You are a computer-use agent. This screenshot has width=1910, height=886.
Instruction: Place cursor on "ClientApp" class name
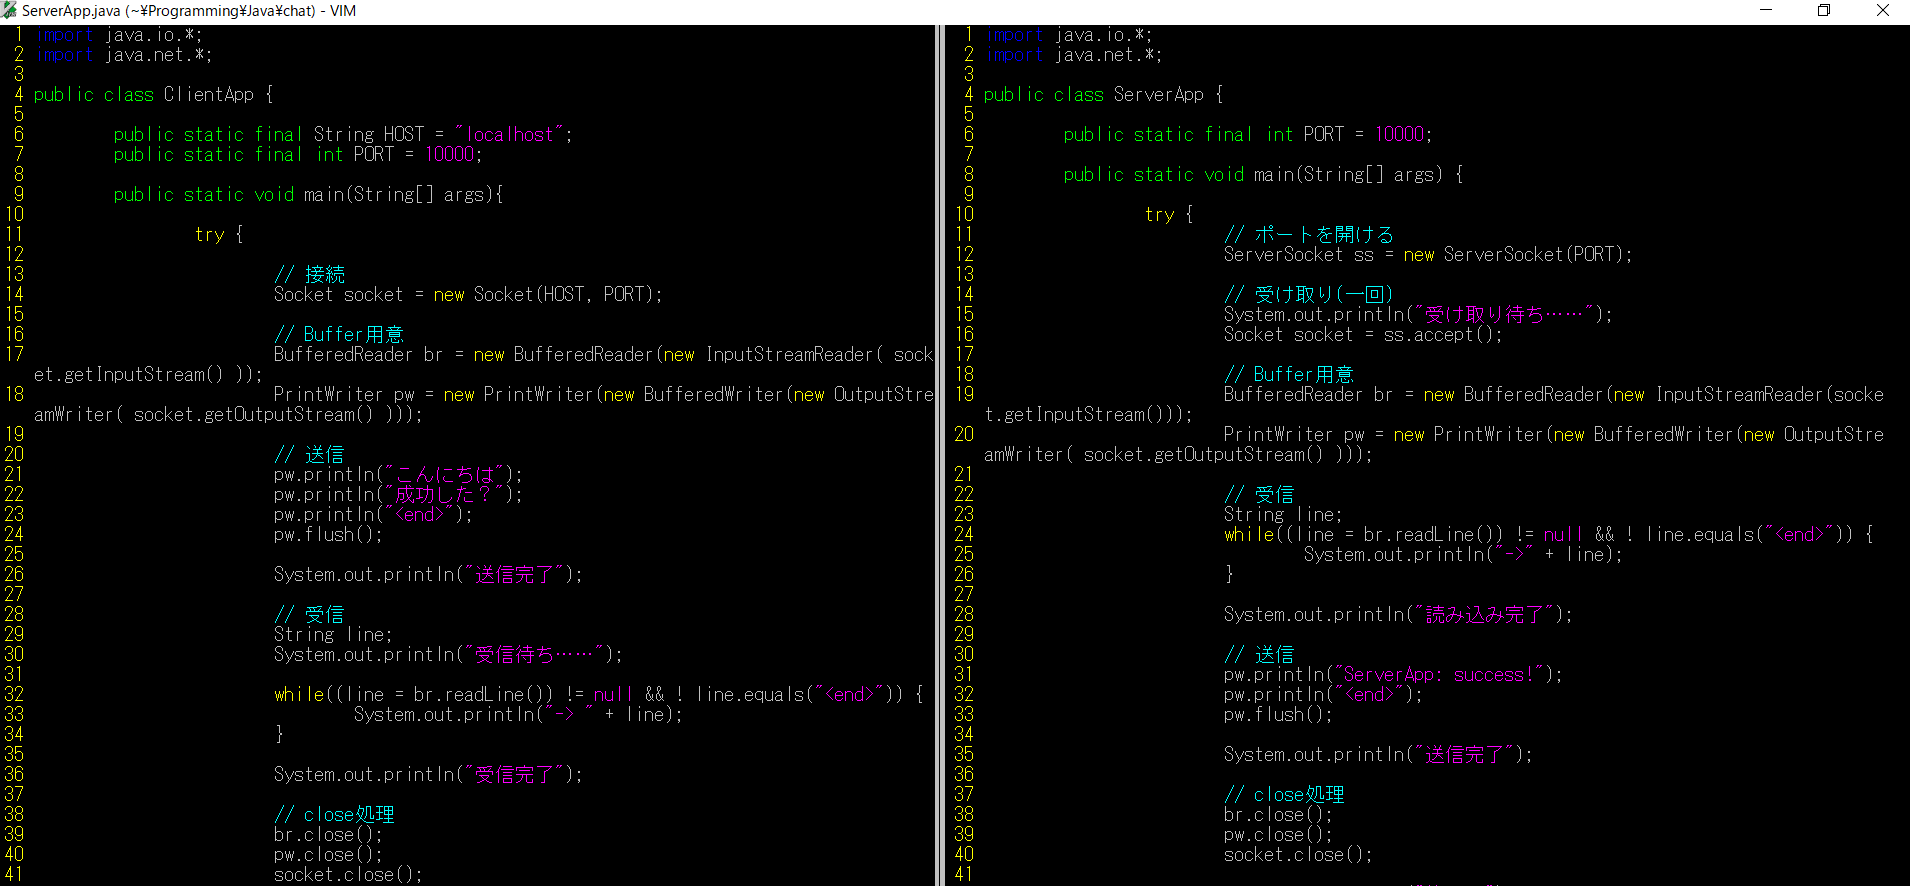point(208,95)
